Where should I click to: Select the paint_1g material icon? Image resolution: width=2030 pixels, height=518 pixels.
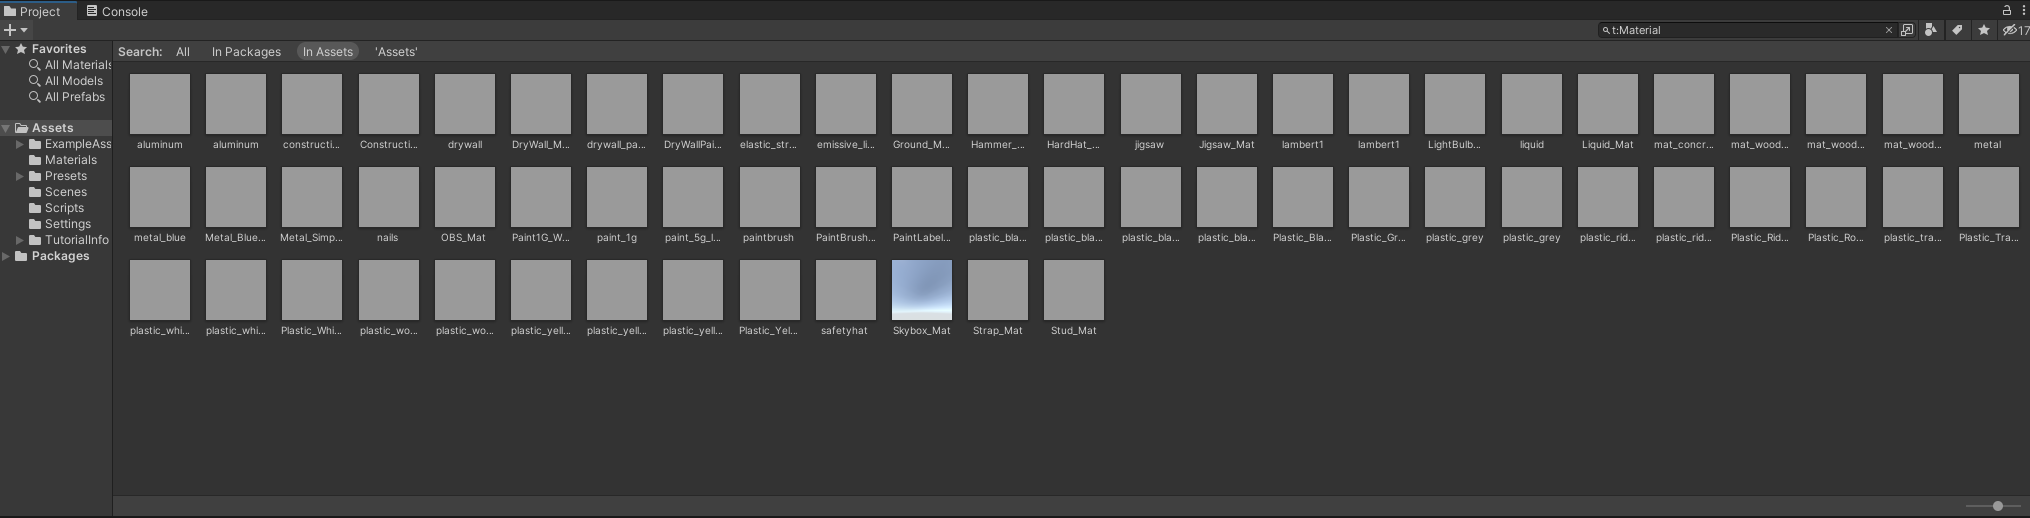point(617,198)
